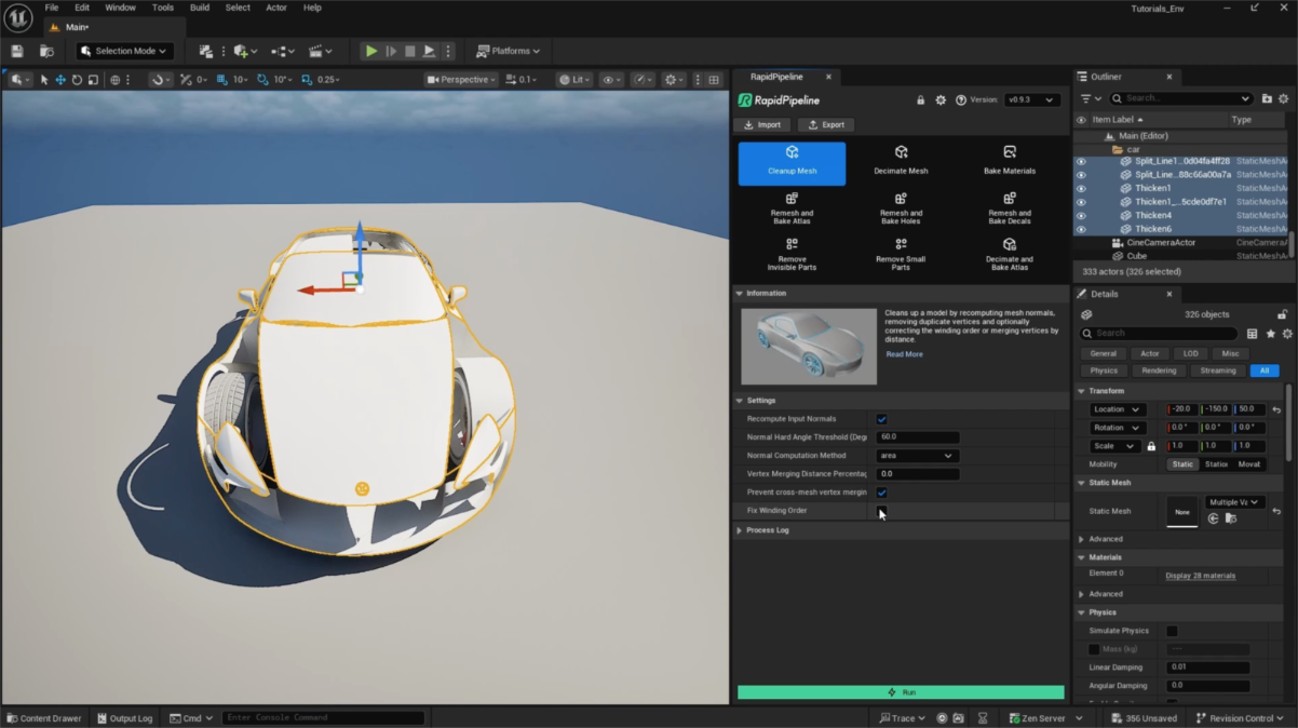The width and height of the screenshot is (1298, 728).
Task: Toggle Simulate Physics checkbox
Action: (1172, 631)
